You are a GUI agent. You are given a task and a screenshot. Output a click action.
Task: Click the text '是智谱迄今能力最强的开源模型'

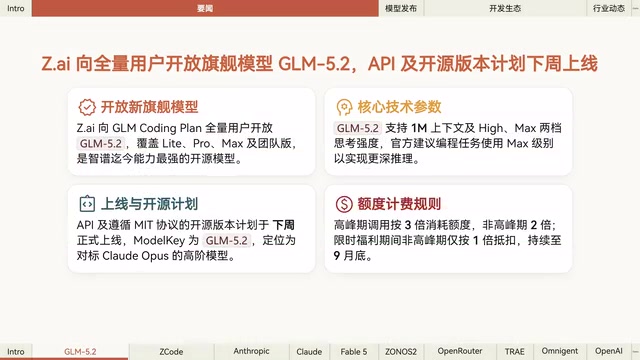coord(156,159)
